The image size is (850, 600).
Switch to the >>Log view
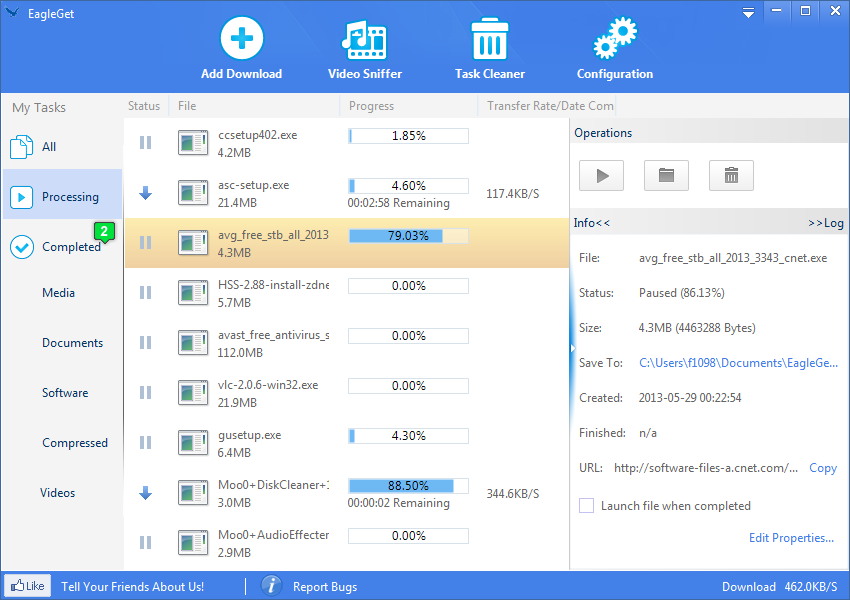pos(825,223)
